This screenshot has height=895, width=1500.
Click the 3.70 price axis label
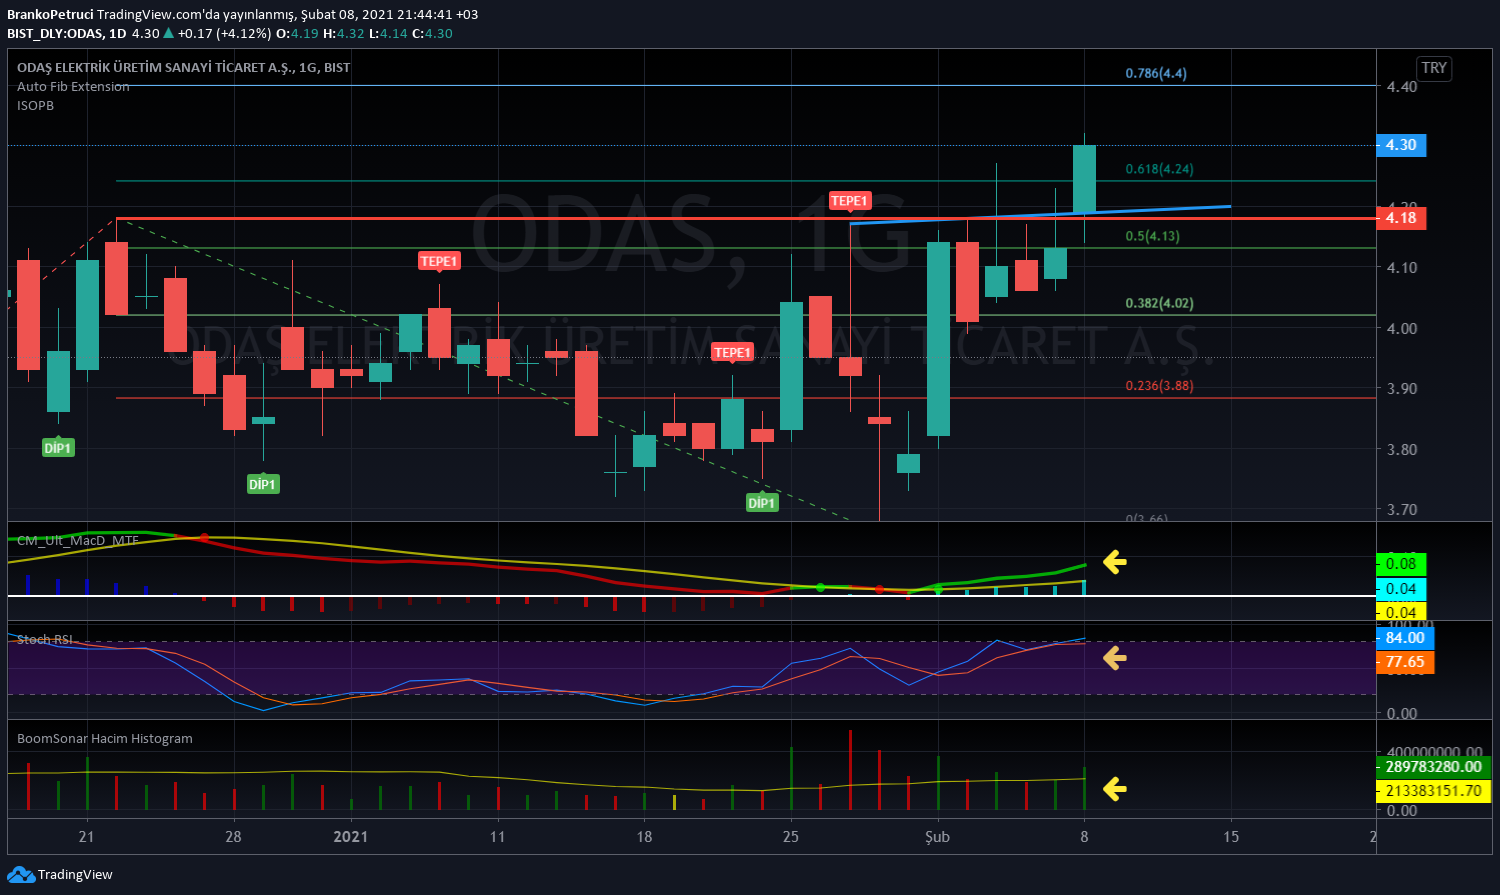(x=1402, y=509)
